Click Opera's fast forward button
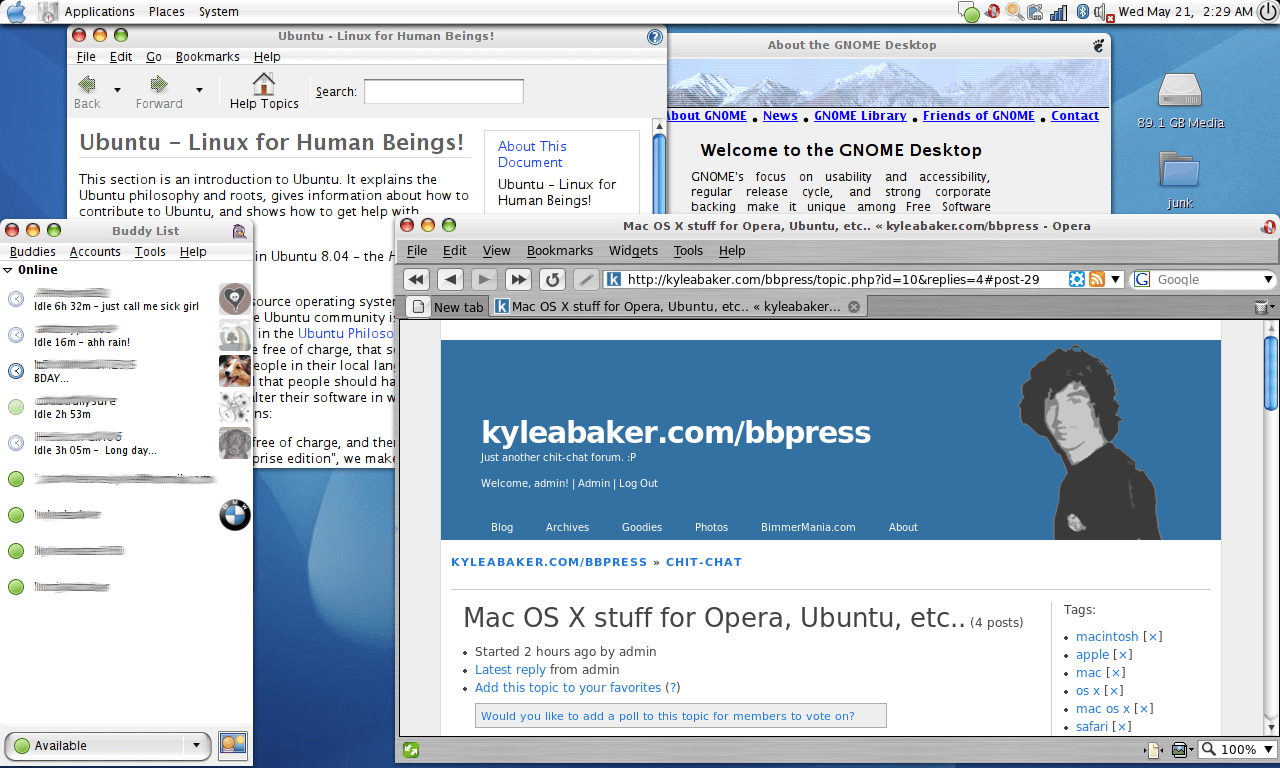Viewport: 1280px width, 768px height. (518, 279)
